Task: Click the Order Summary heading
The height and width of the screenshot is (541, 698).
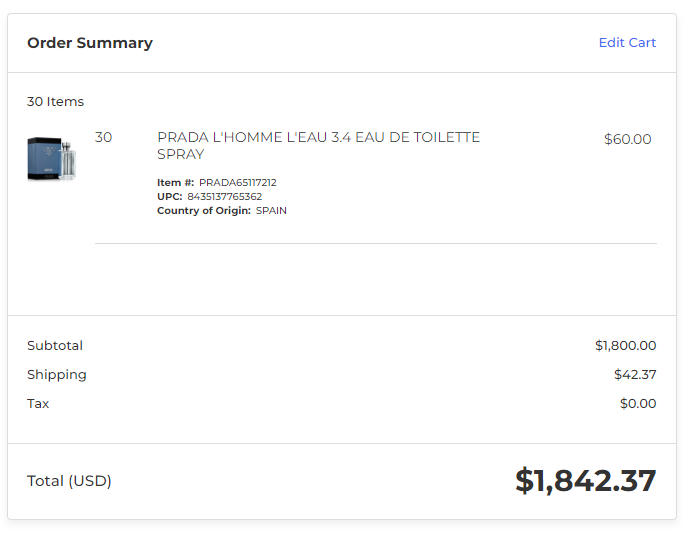Action: [90, 43]
